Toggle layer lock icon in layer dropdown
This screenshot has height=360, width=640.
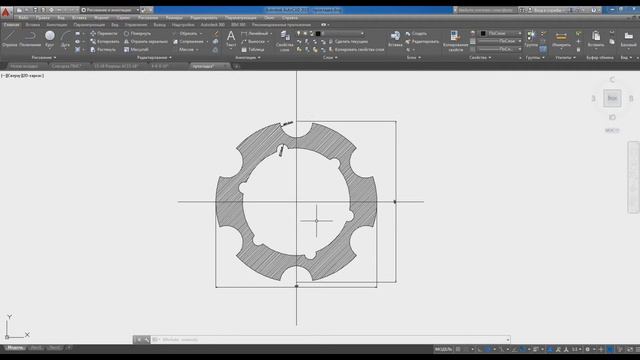click(x=311, y=33)
